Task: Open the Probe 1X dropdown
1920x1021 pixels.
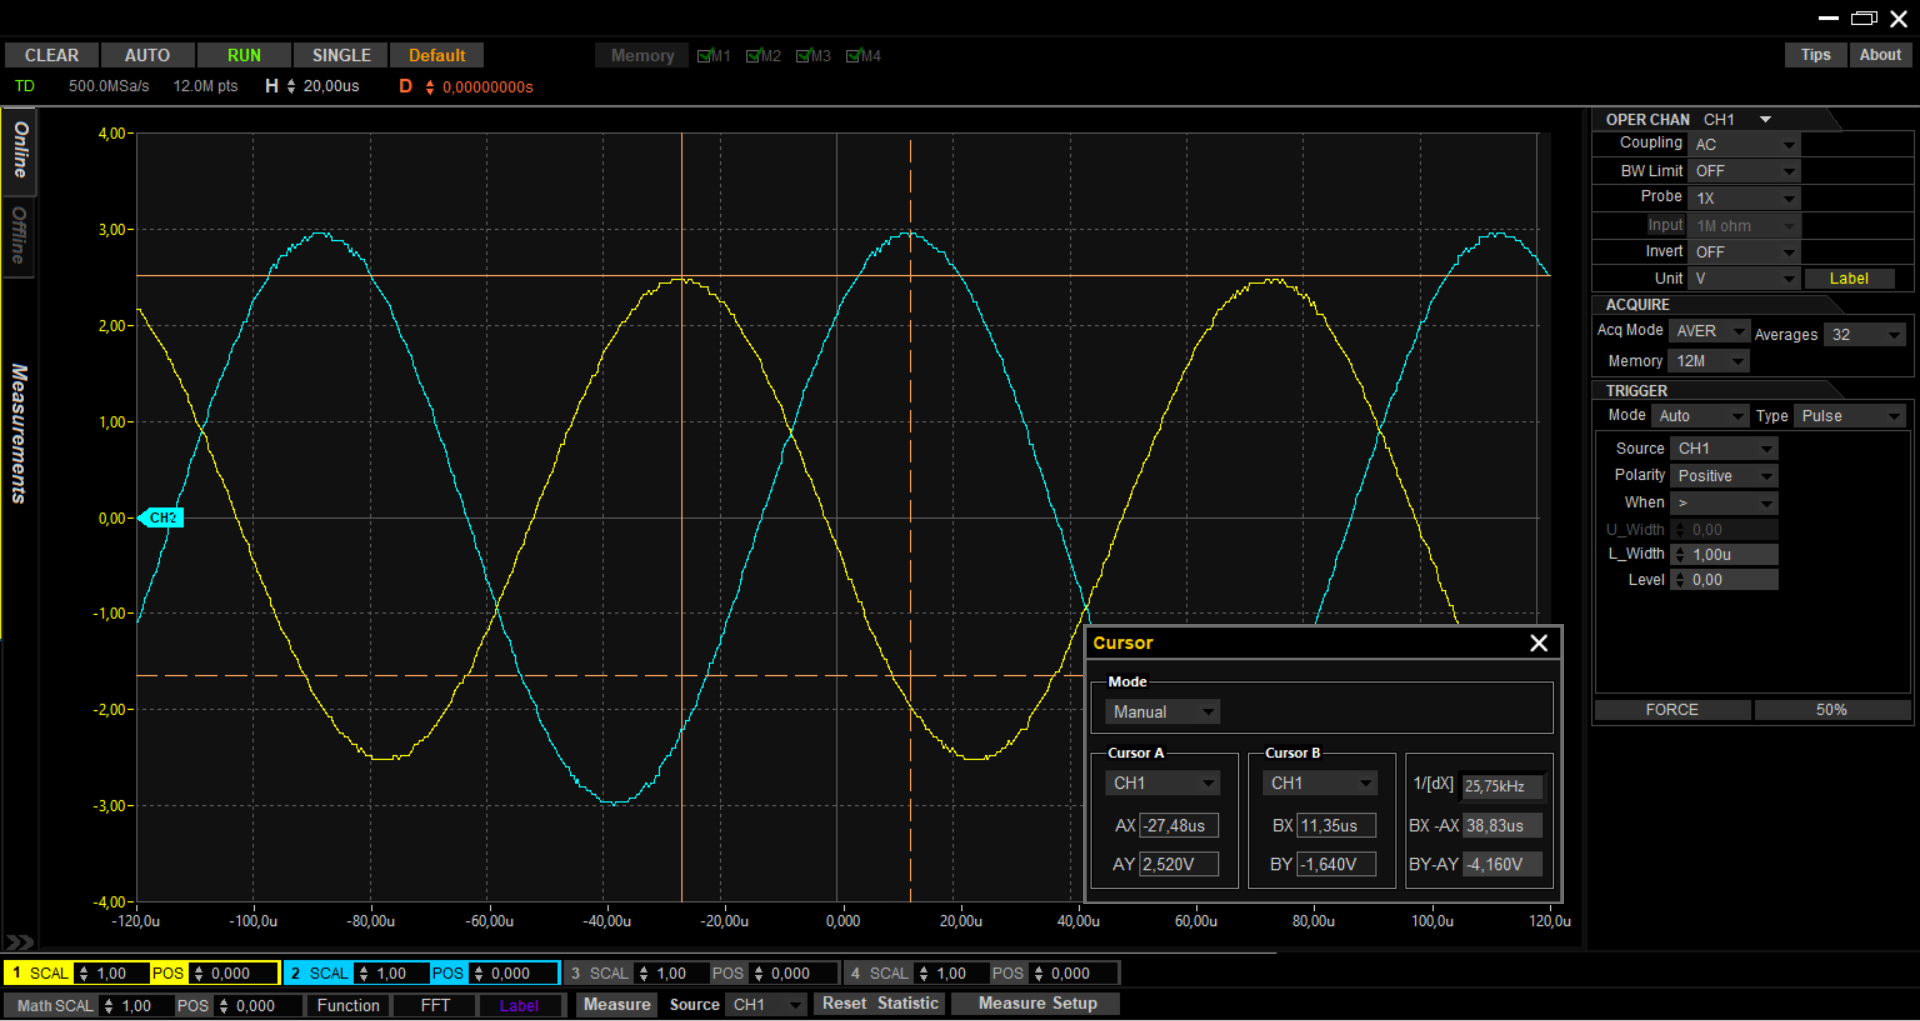Action: tap(1744, 198)
